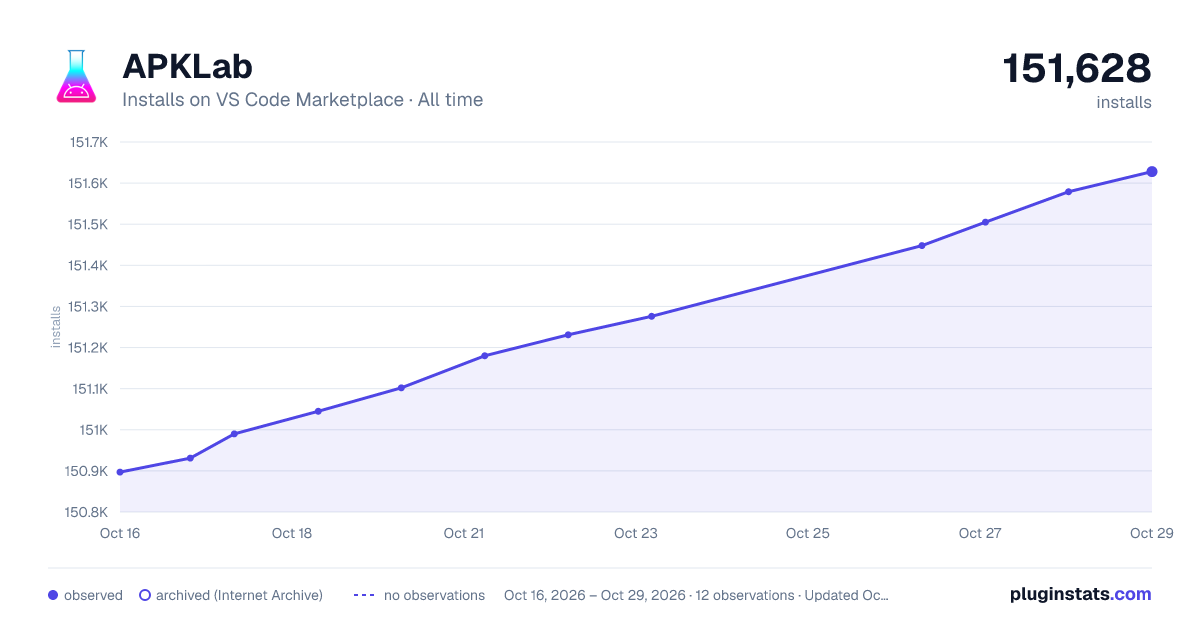Select the 'Installs on VS Code Marketplace · All time' subtitle
1200x630 pixels.
tap(302, 100)
